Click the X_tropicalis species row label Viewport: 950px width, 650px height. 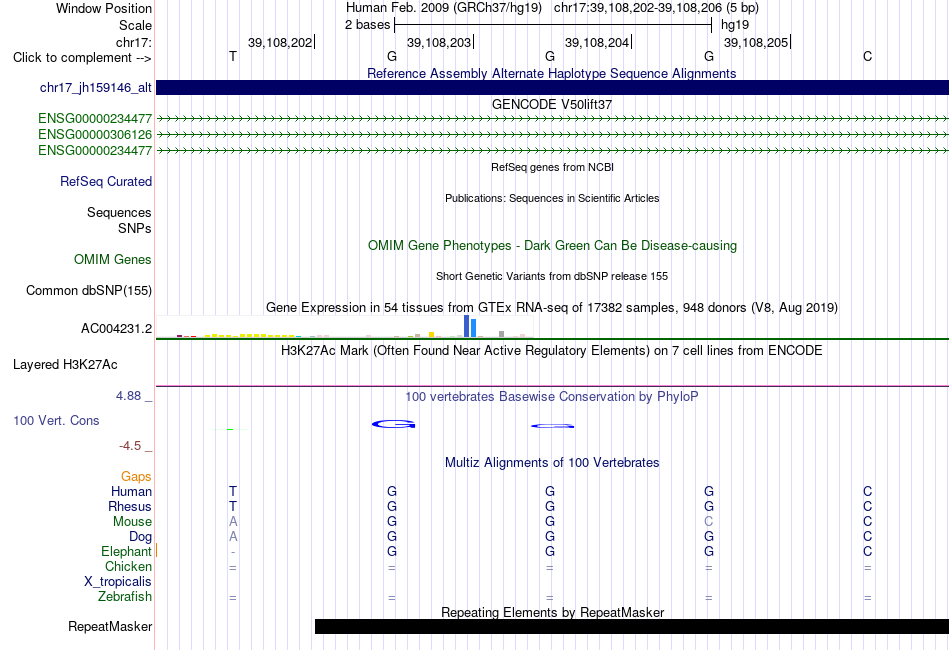pos(118,582)
